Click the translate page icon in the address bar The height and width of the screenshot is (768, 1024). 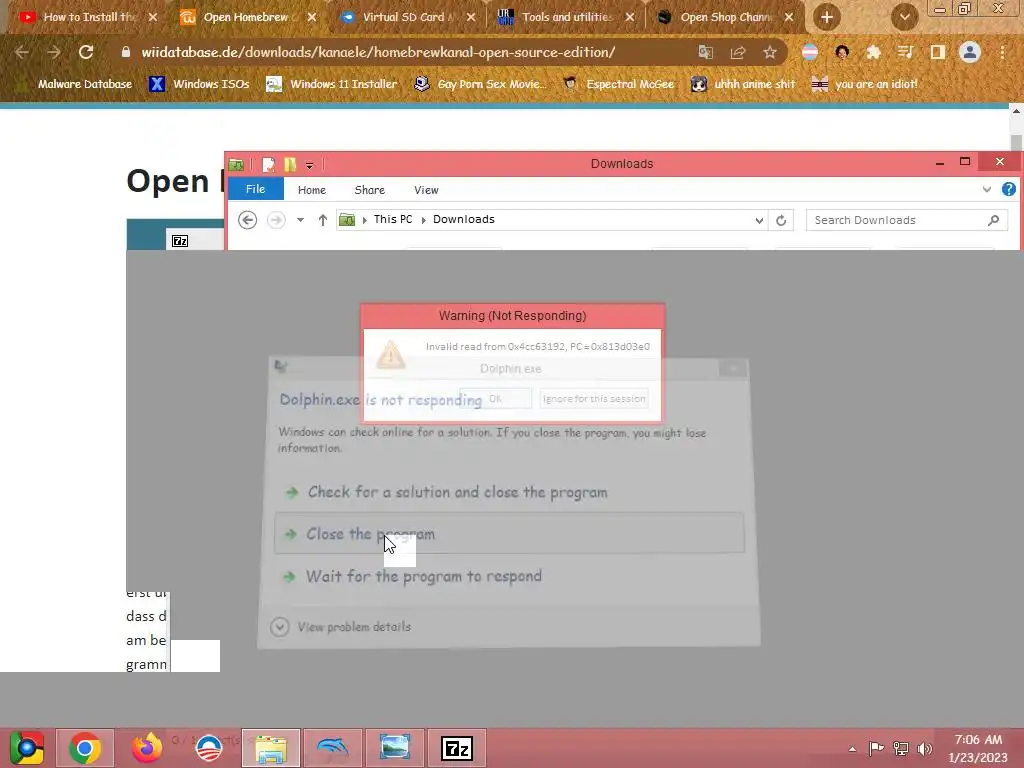(x=705, y=52)
